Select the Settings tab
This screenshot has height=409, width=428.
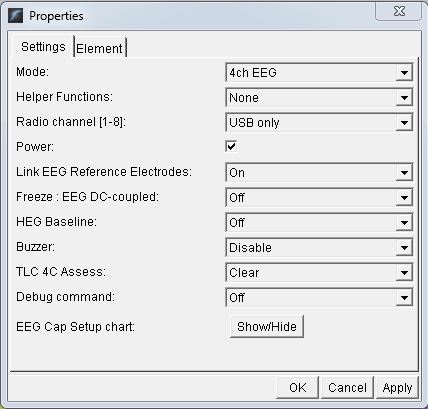click(x=43, y=46)
